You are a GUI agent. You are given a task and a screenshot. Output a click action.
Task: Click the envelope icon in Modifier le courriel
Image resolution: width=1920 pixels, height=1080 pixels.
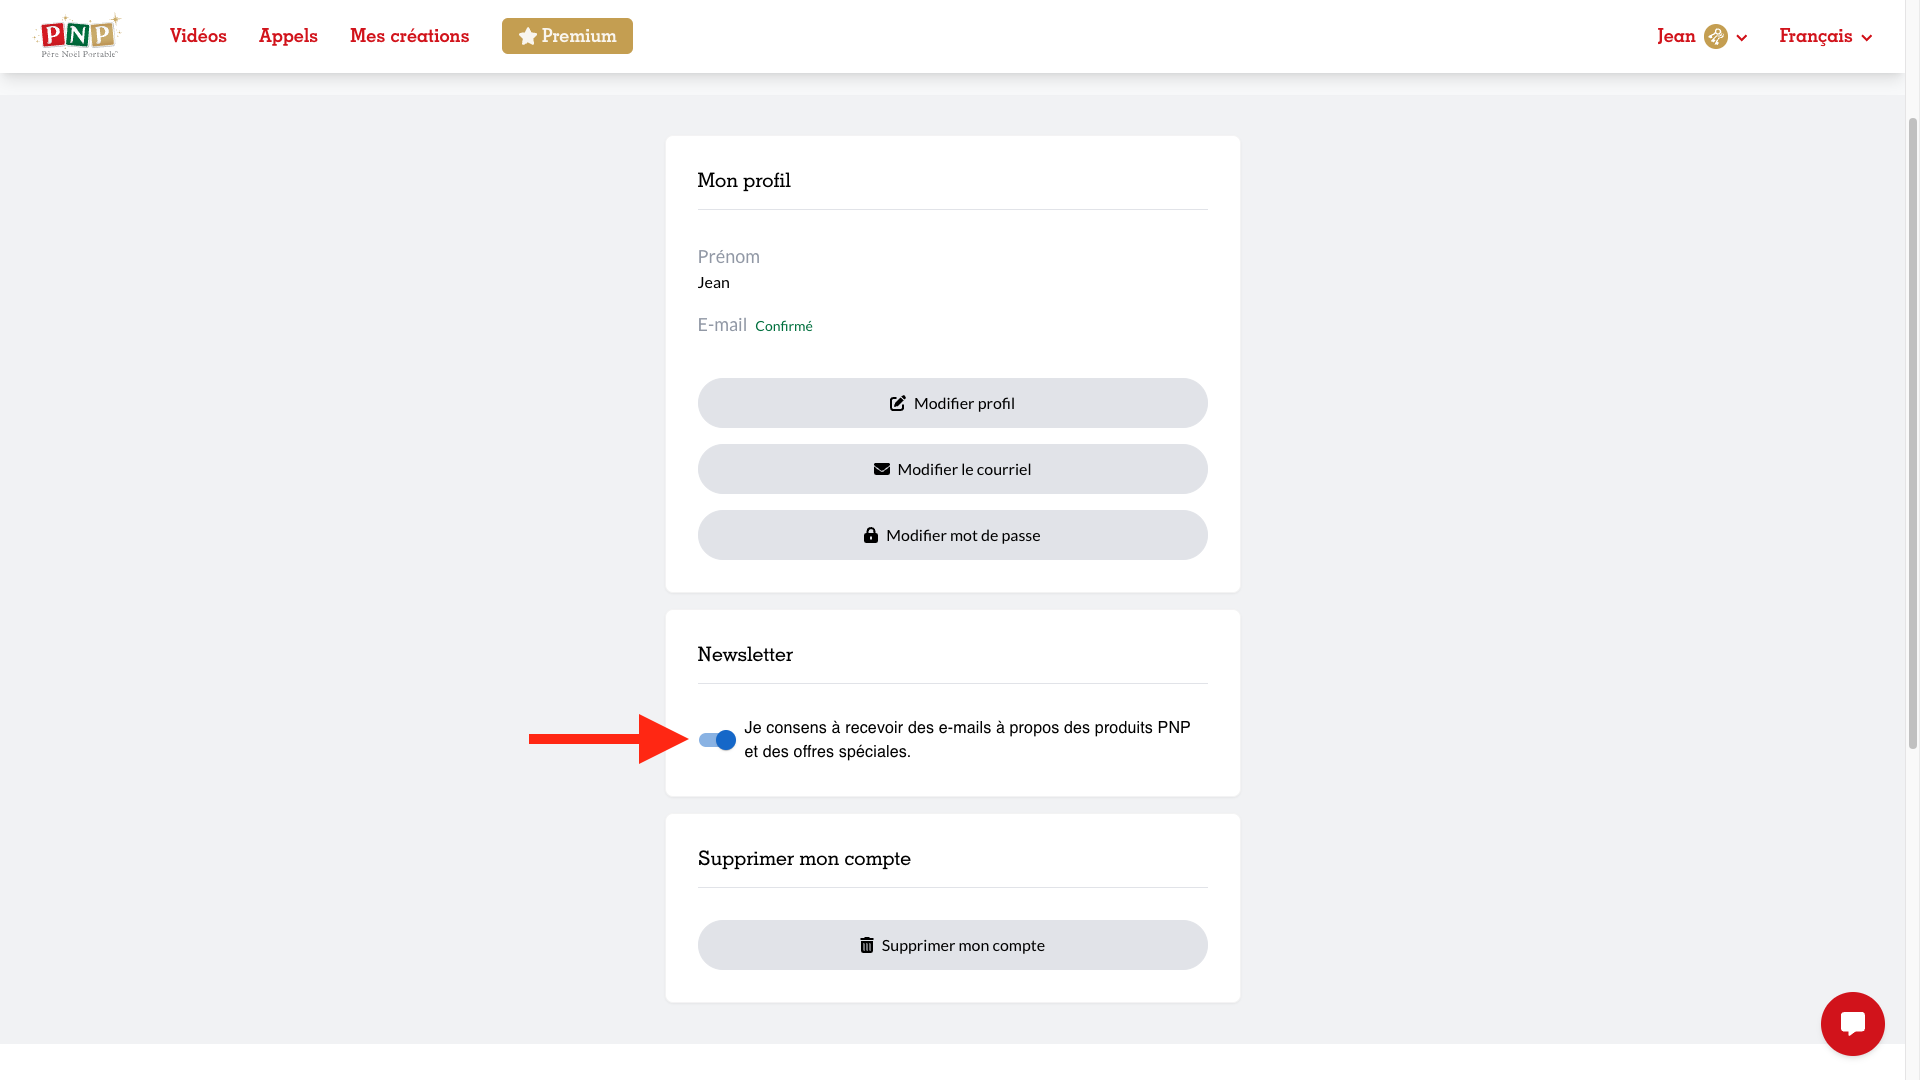[x=882, y=469]
